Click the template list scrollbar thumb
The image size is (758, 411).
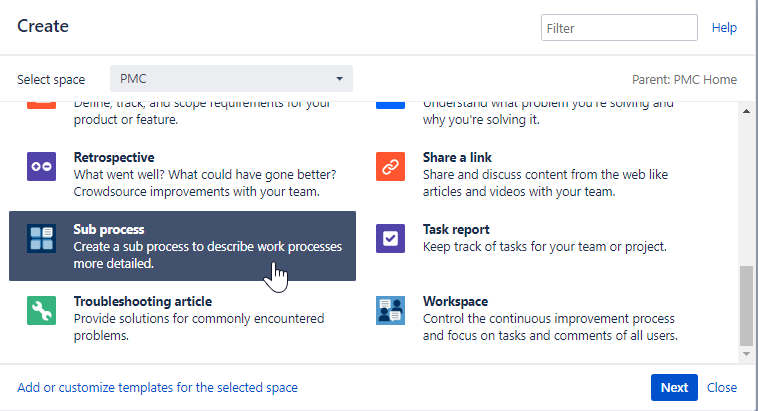pos(746,306)
